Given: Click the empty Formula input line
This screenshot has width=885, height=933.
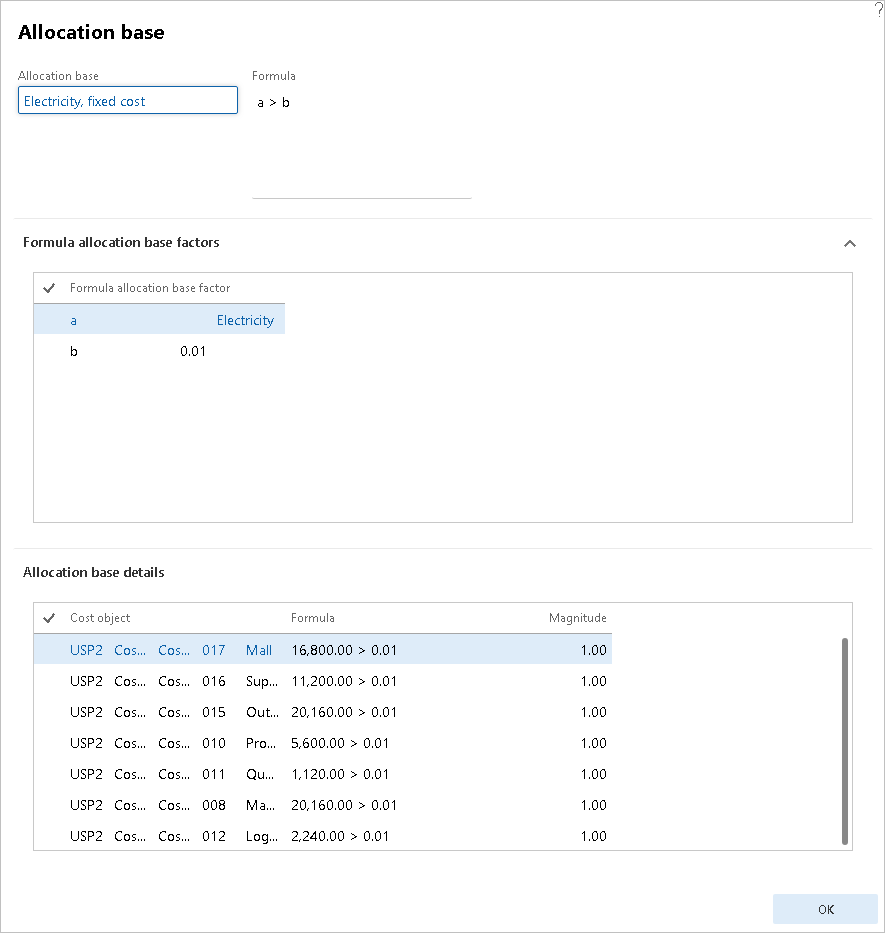Looking at the screenshot, I should coord(360,193).
